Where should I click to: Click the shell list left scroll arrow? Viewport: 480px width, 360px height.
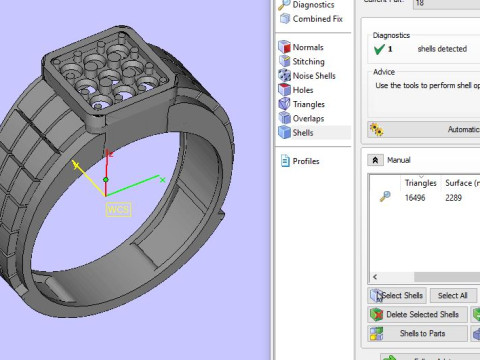pos(375,277)
